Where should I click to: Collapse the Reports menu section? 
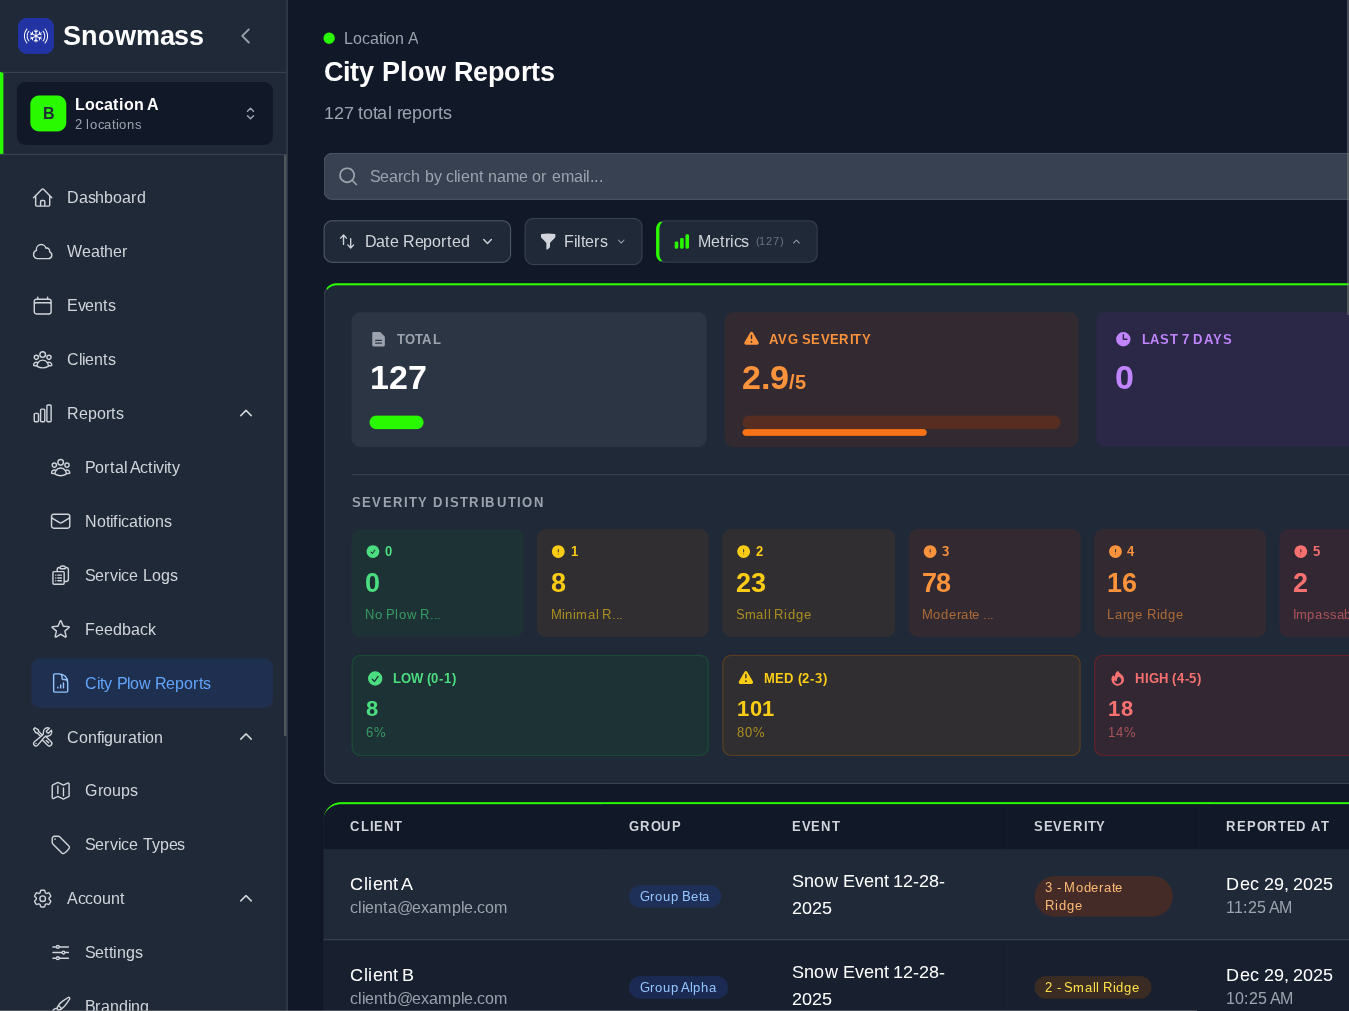tap(246, 414)
